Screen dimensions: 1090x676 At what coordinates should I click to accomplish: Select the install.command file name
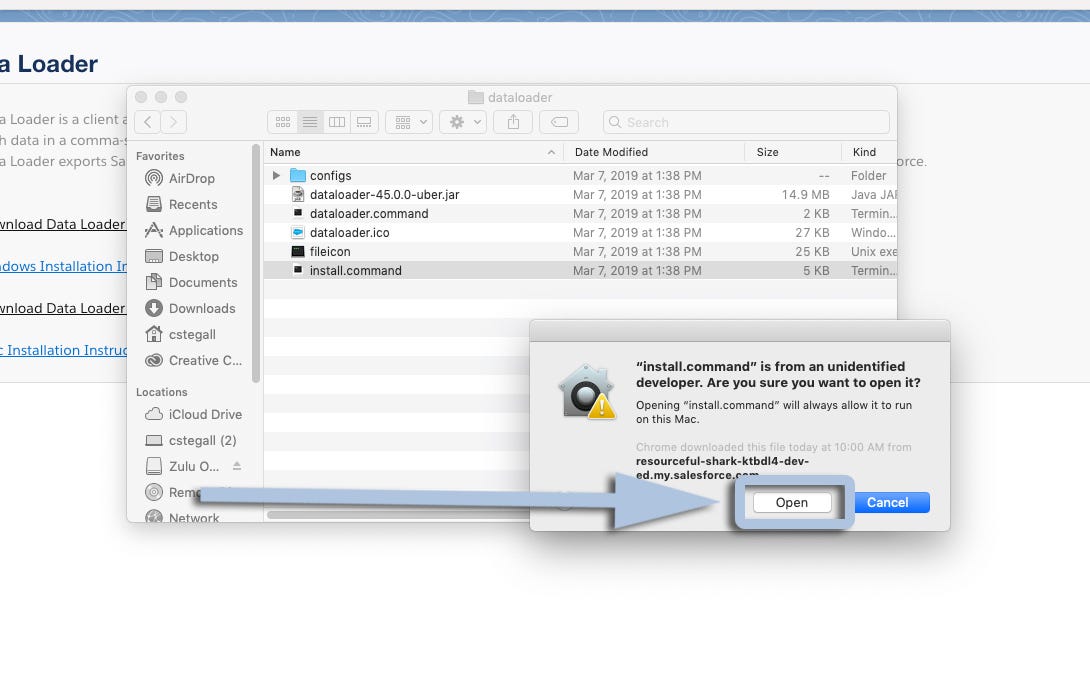tap(356, 271)
